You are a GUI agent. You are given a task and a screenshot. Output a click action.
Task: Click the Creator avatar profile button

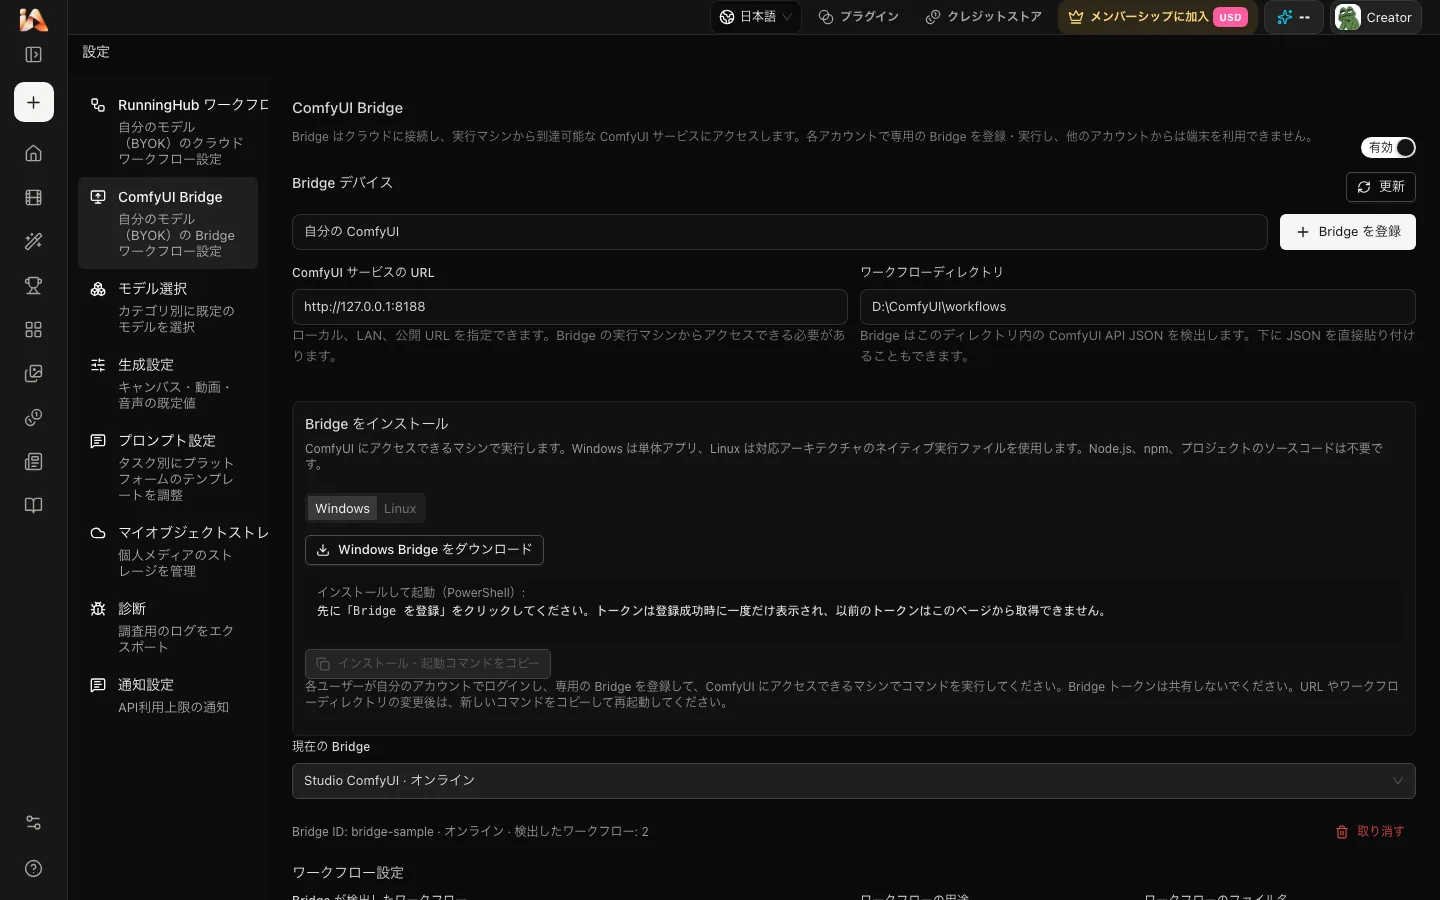(1376, 17)
